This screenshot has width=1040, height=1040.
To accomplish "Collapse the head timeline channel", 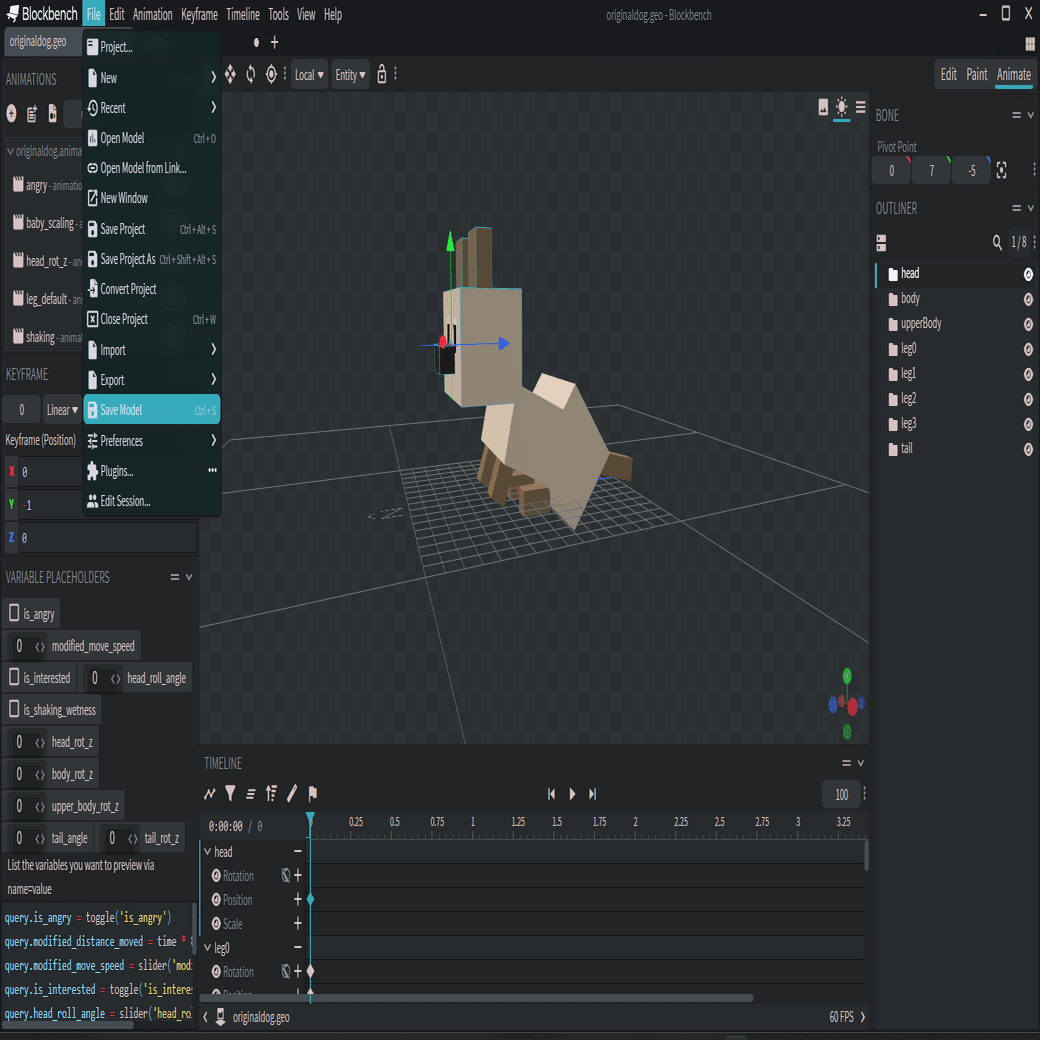I will (x=208, y=851).
